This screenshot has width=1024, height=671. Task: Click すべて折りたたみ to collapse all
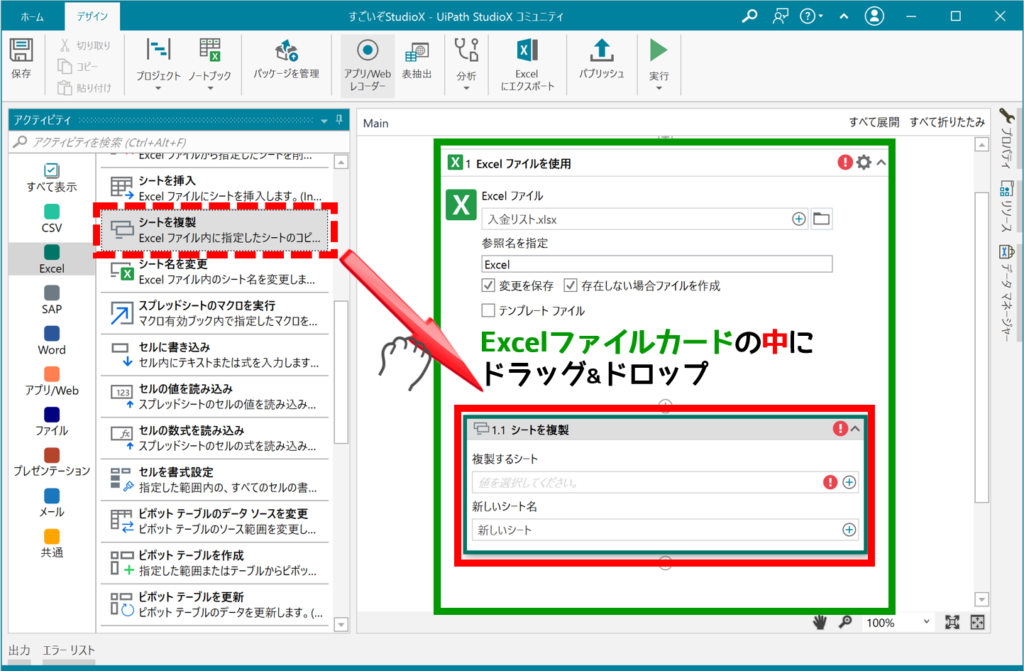(947, 122)
